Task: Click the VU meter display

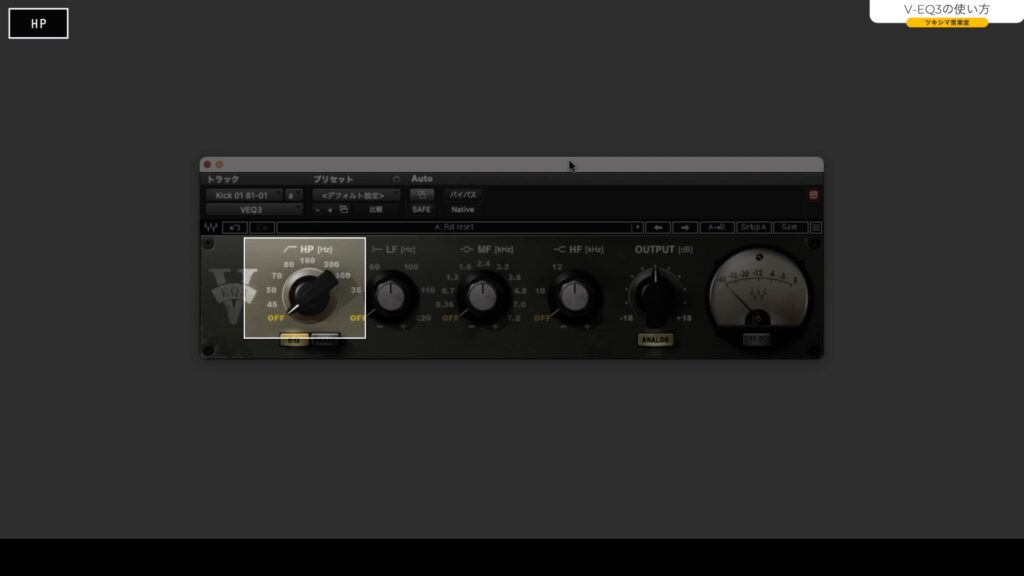Action: coord(758,293)
